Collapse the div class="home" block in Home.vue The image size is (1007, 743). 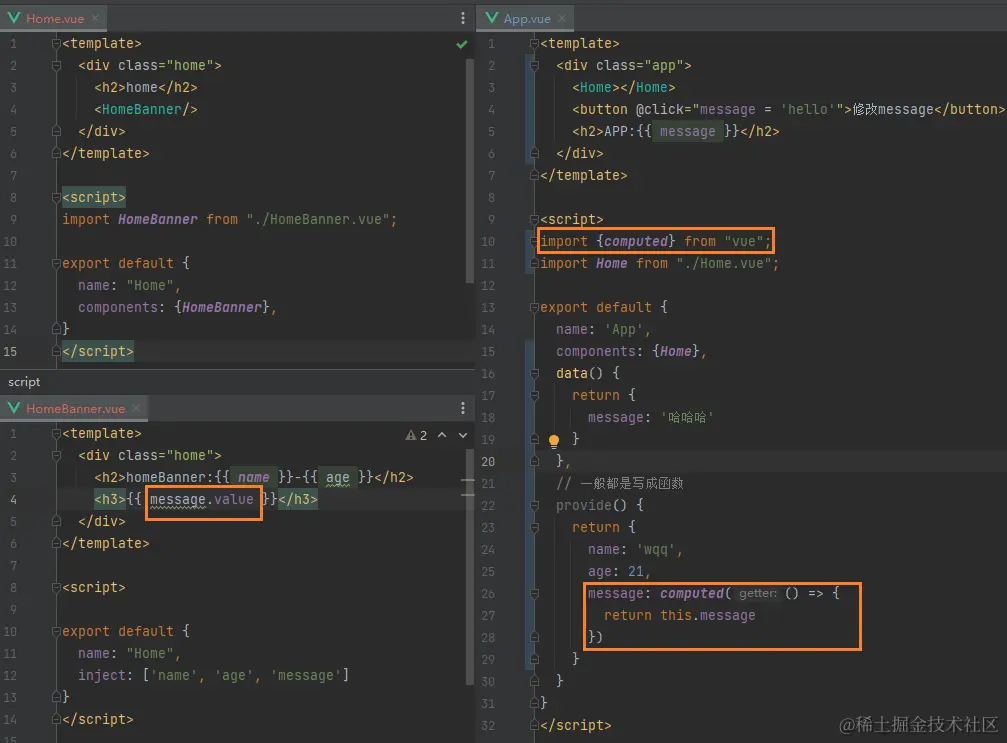56,66
